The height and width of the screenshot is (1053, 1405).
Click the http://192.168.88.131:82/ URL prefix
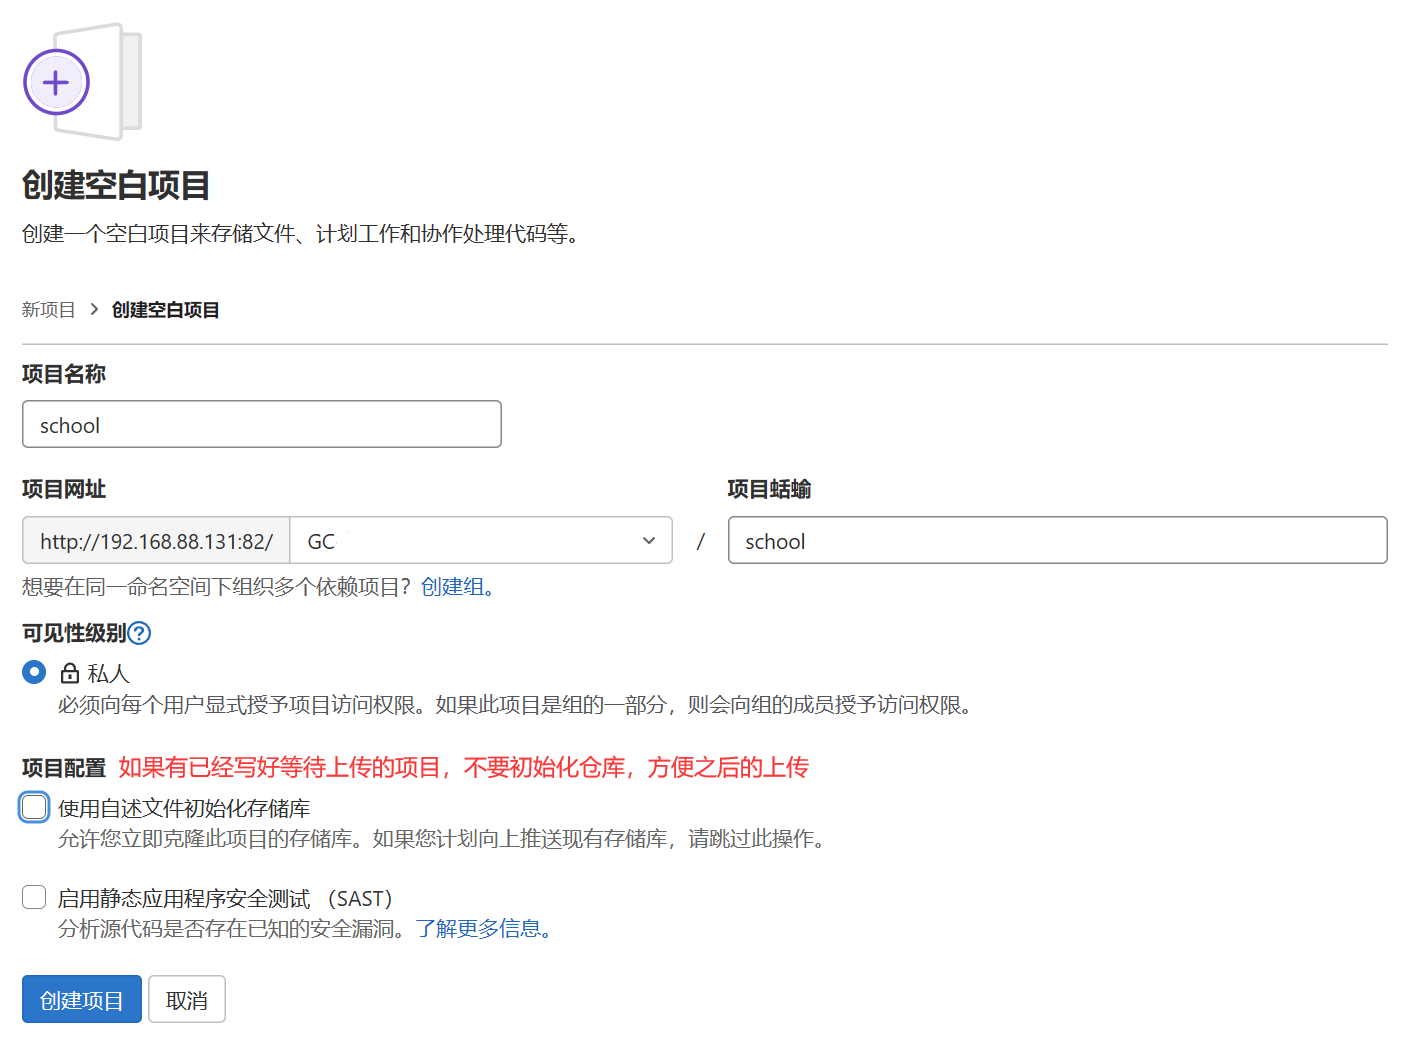(x=156, y=541)
